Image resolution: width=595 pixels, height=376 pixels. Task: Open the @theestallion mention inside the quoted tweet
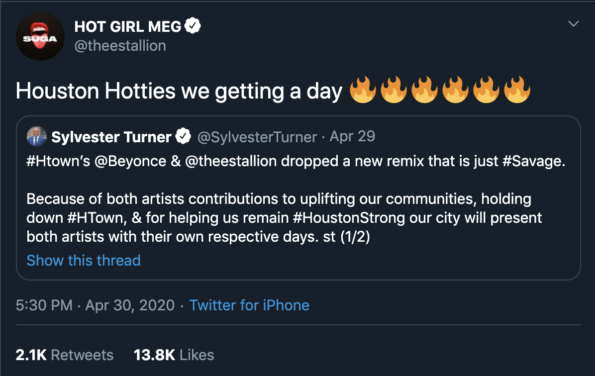pyautogui.click(x=231, y=161)
